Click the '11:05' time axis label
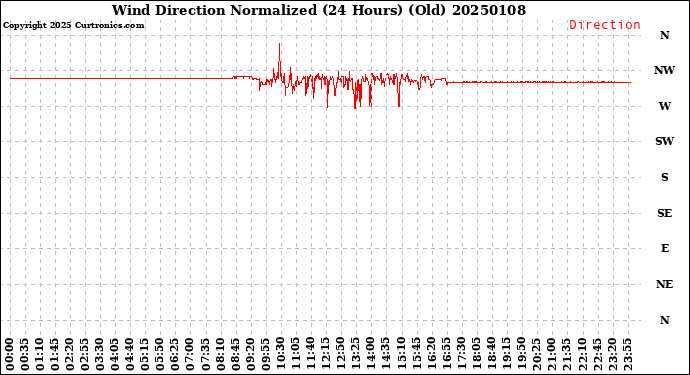The width and height of the screenshot is (690, 375). [295, 355]
